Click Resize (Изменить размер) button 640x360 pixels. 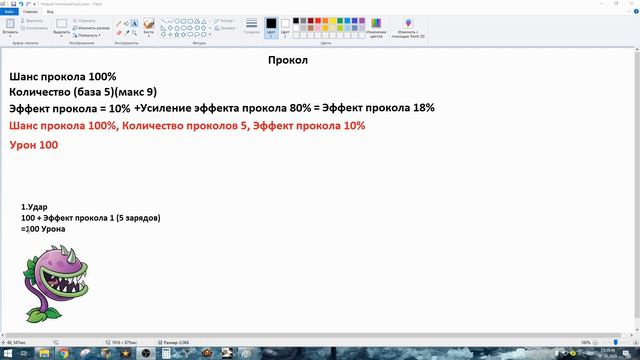[91, 28]
